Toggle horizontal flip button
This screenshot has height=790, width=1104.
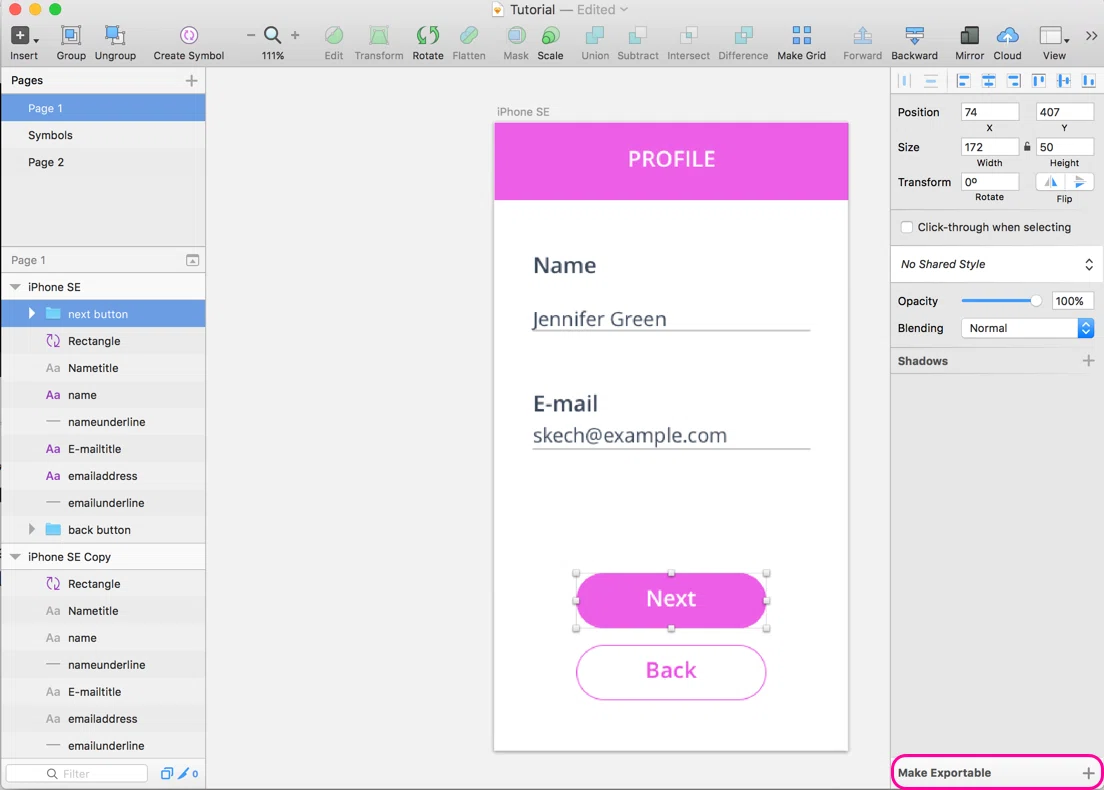(1050, 182)
